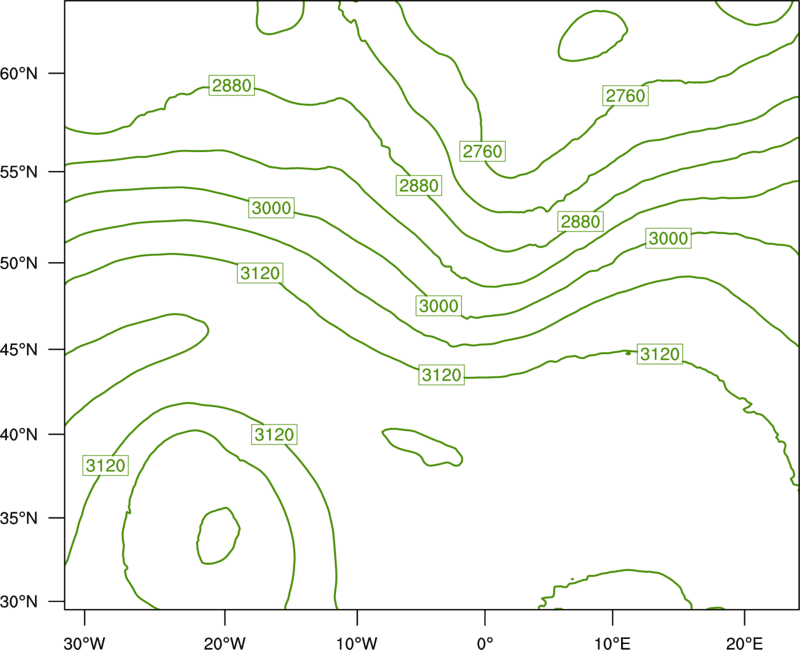This screenshot has width=800, height=650.
Task: Click the 10°W longitude axis label
Action: point(357,643)
